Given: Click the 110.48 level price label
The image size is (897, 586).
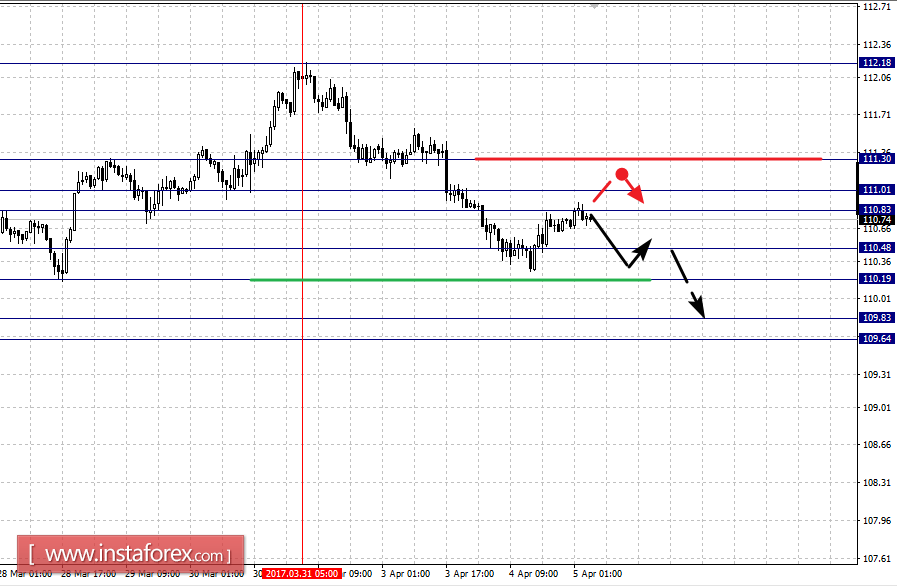Looking at the screenshot, I should coord(876,248).
